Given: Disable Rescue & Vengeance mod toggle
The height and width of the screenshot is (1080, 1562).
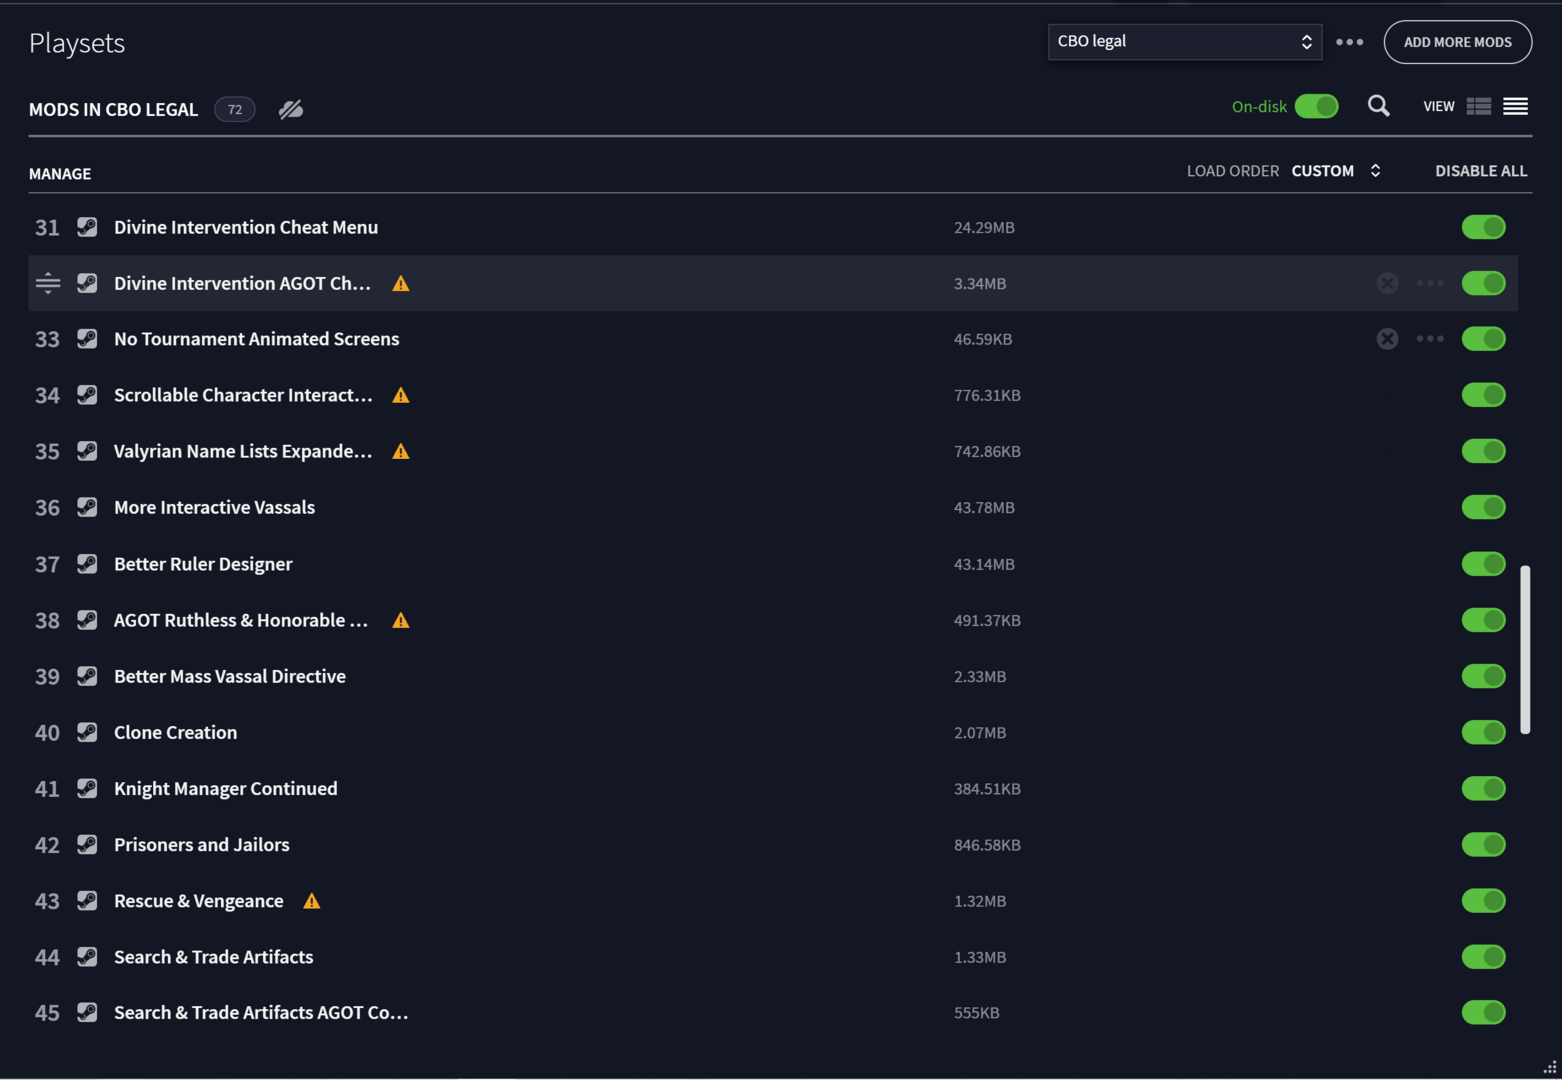Looking at the screenshot, I should pos(1483,901).
